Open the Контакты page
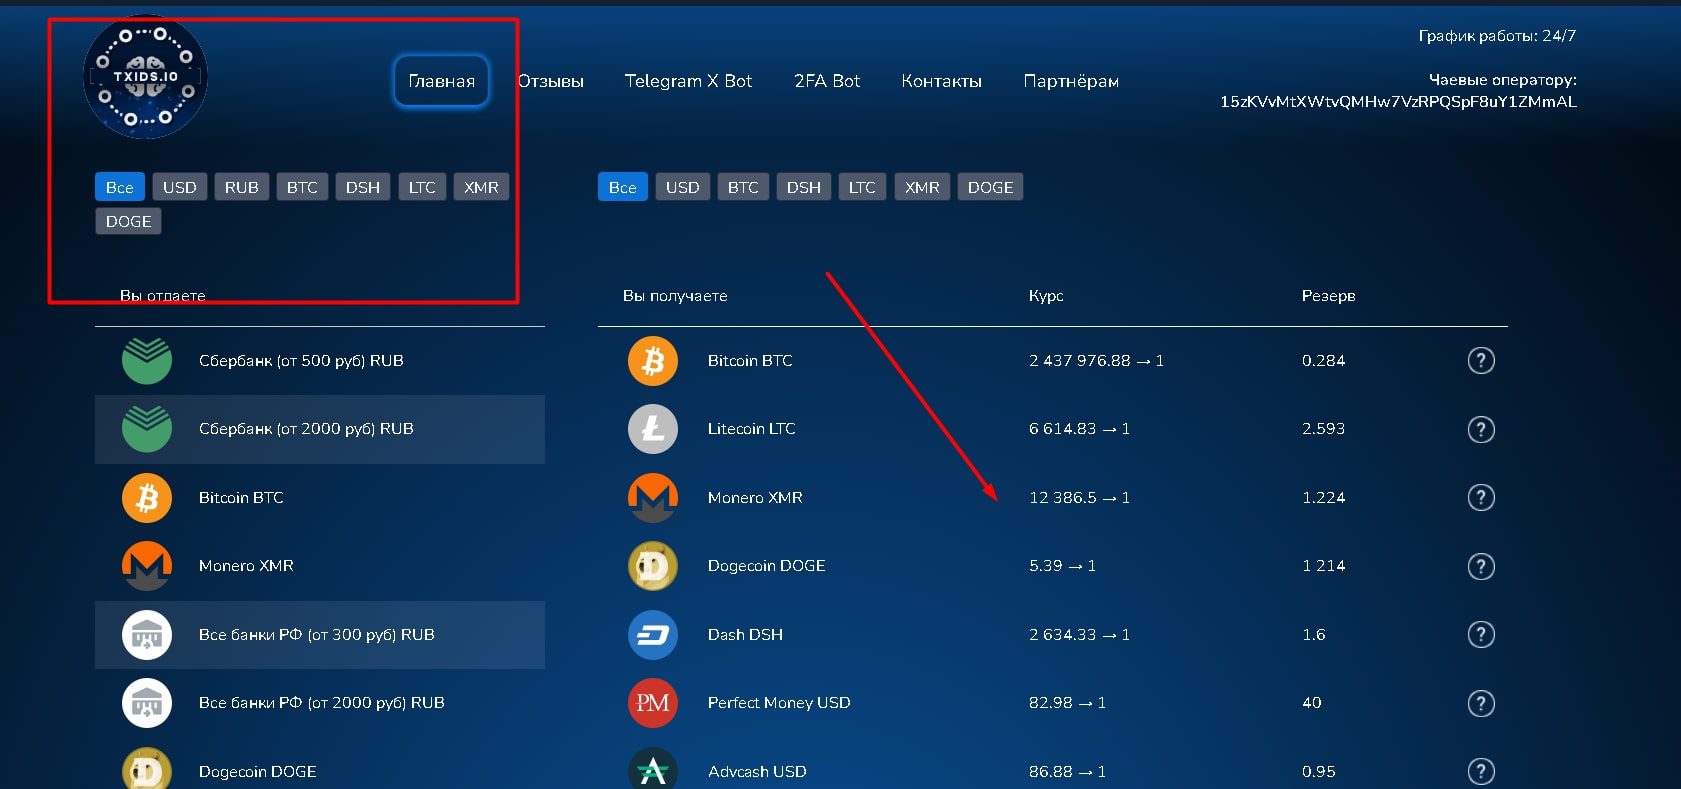 click(x=941, y=81)
